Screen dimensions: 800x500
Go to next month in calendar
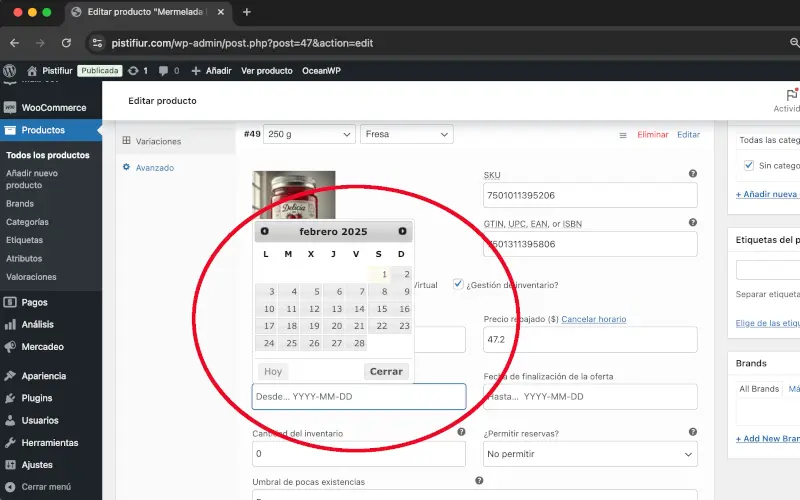pyautogui.click(x=402, y=231)
